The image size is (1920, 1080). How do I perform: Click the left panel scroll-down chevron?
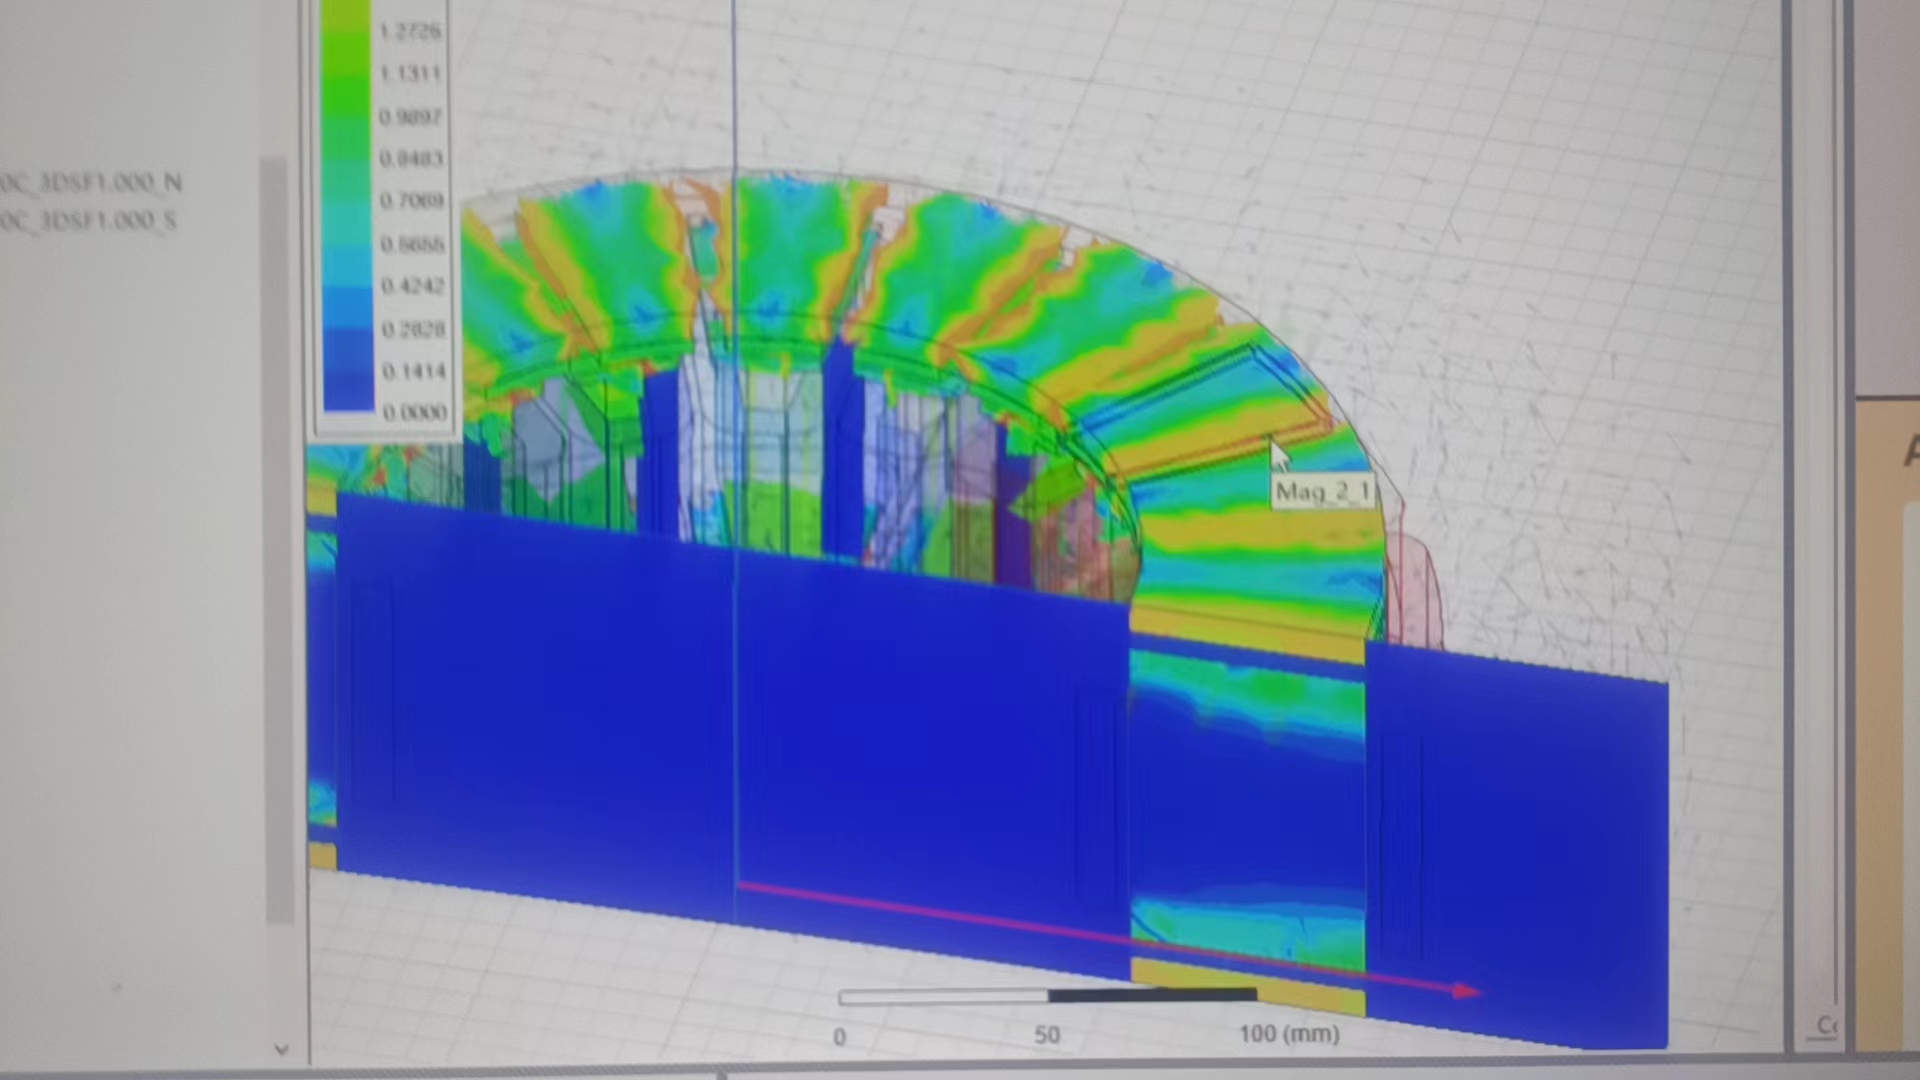(281, 1049)
